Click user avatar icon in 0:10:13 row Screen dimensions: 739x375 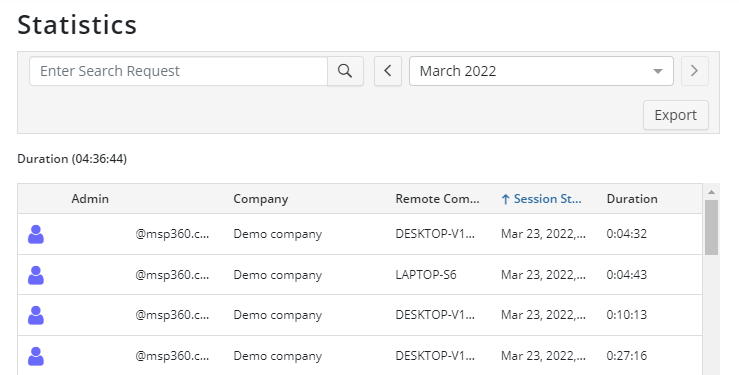(x=36, y=315)
